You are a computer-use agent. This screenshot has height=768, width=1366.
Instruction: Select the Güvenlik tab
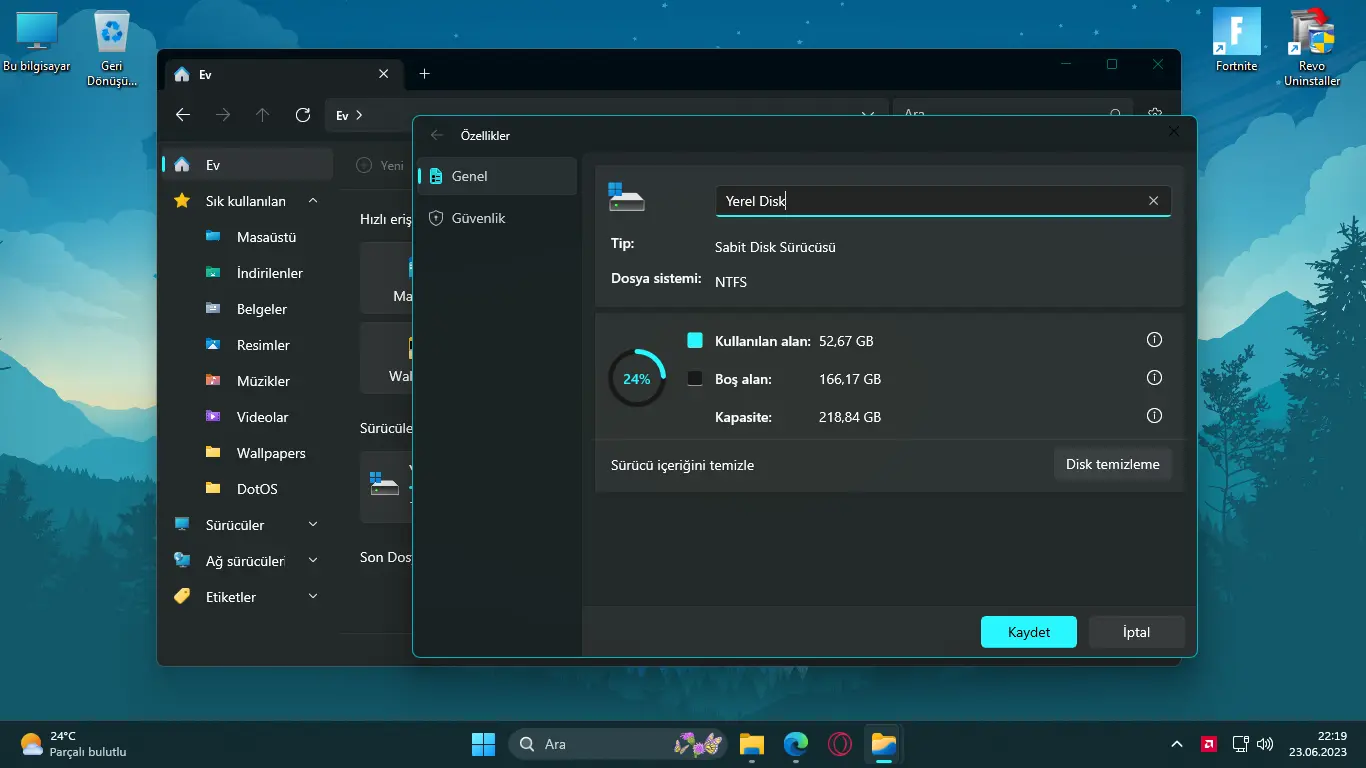[498, 218]
